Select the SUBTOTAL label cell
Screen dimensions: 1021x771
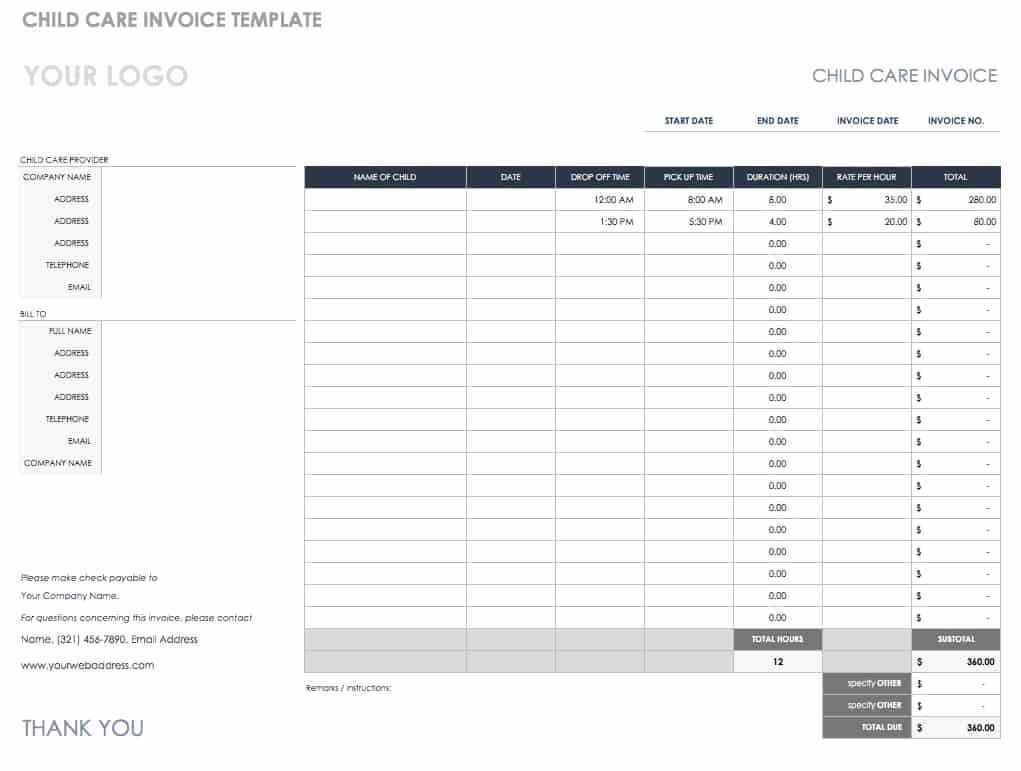955,639
